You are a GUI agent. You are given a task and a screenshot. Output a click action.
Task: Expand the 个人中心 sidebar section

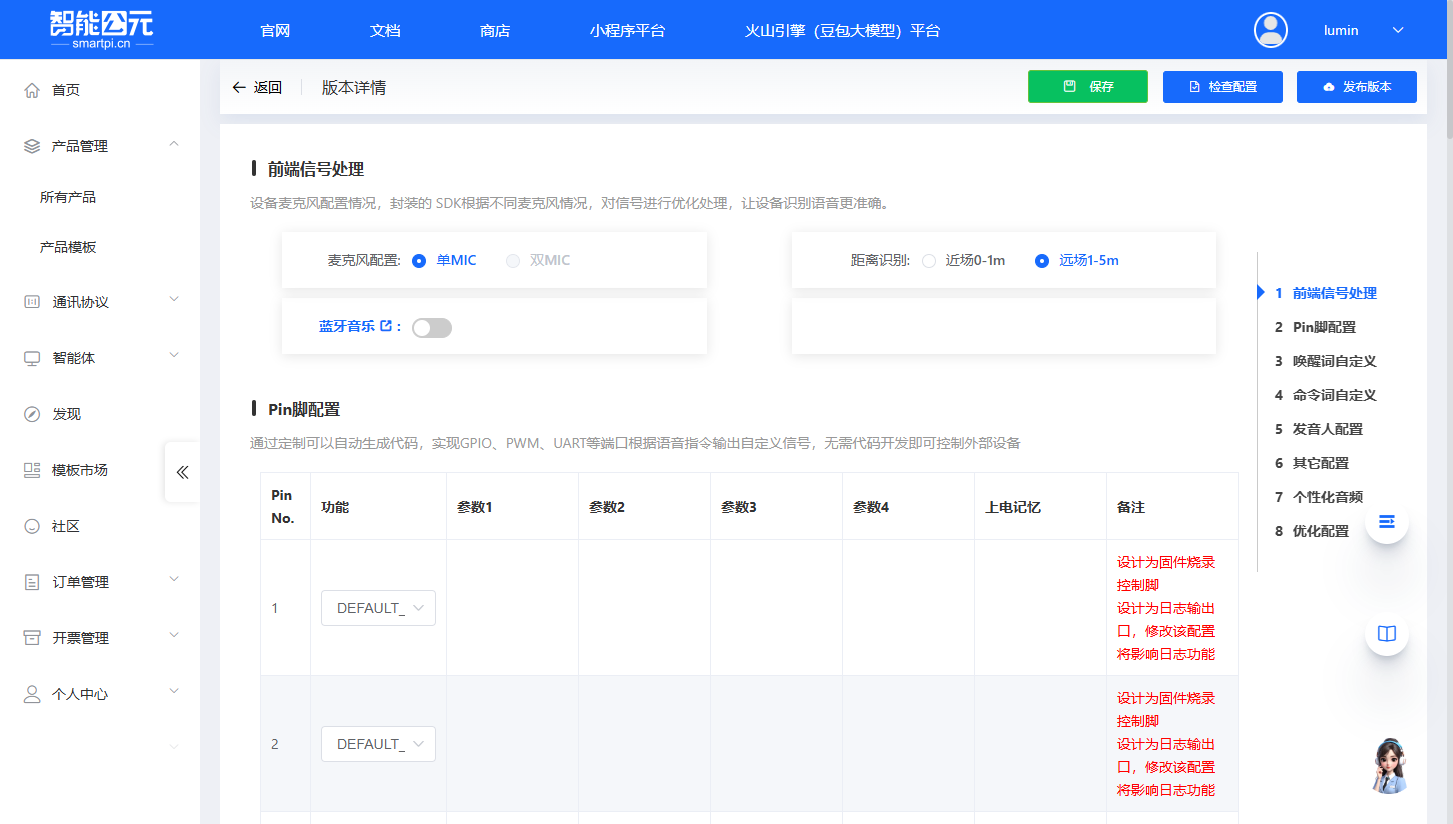point(174,693)
